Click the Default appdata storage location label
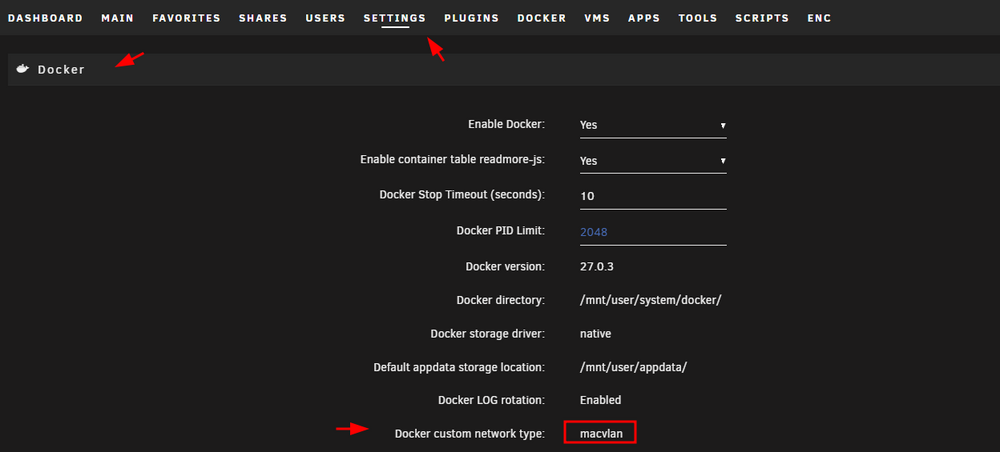Image resolution: width=1000 pixels, height=452 pixels. pyautogui.click(x=459, y=367)
